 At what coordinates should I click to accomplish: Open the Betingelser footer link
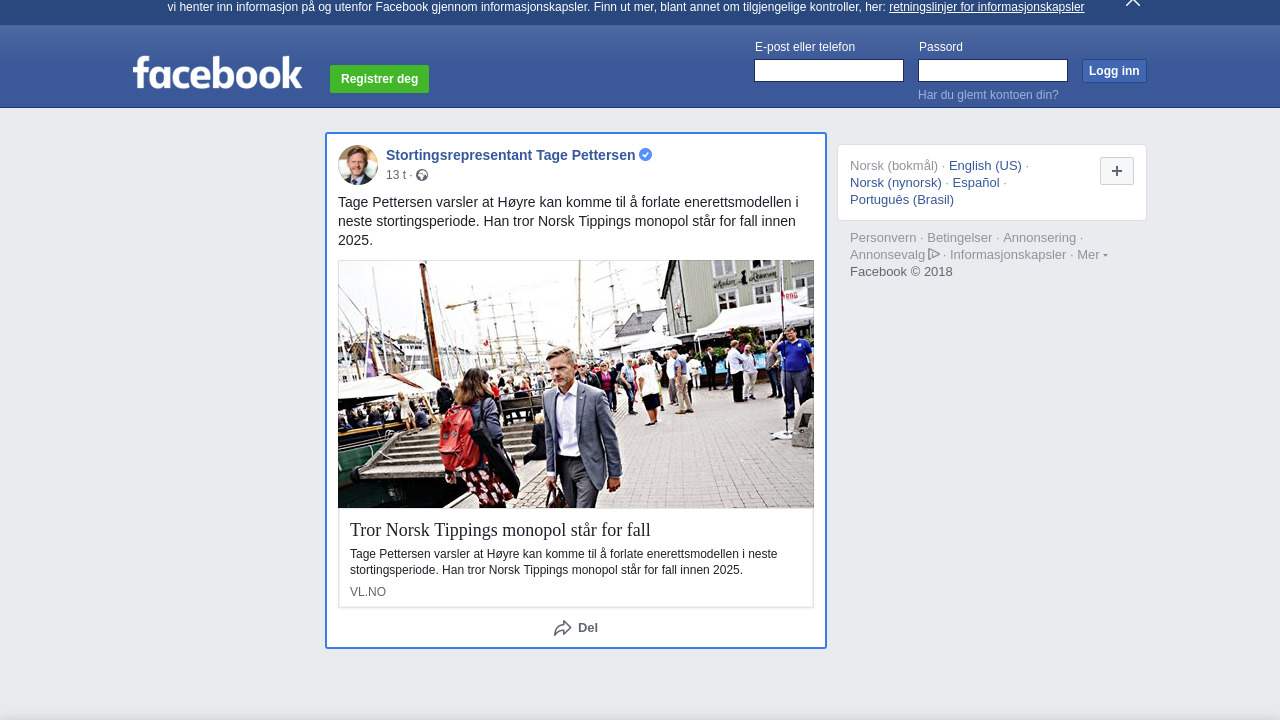[x=960, y=237]
